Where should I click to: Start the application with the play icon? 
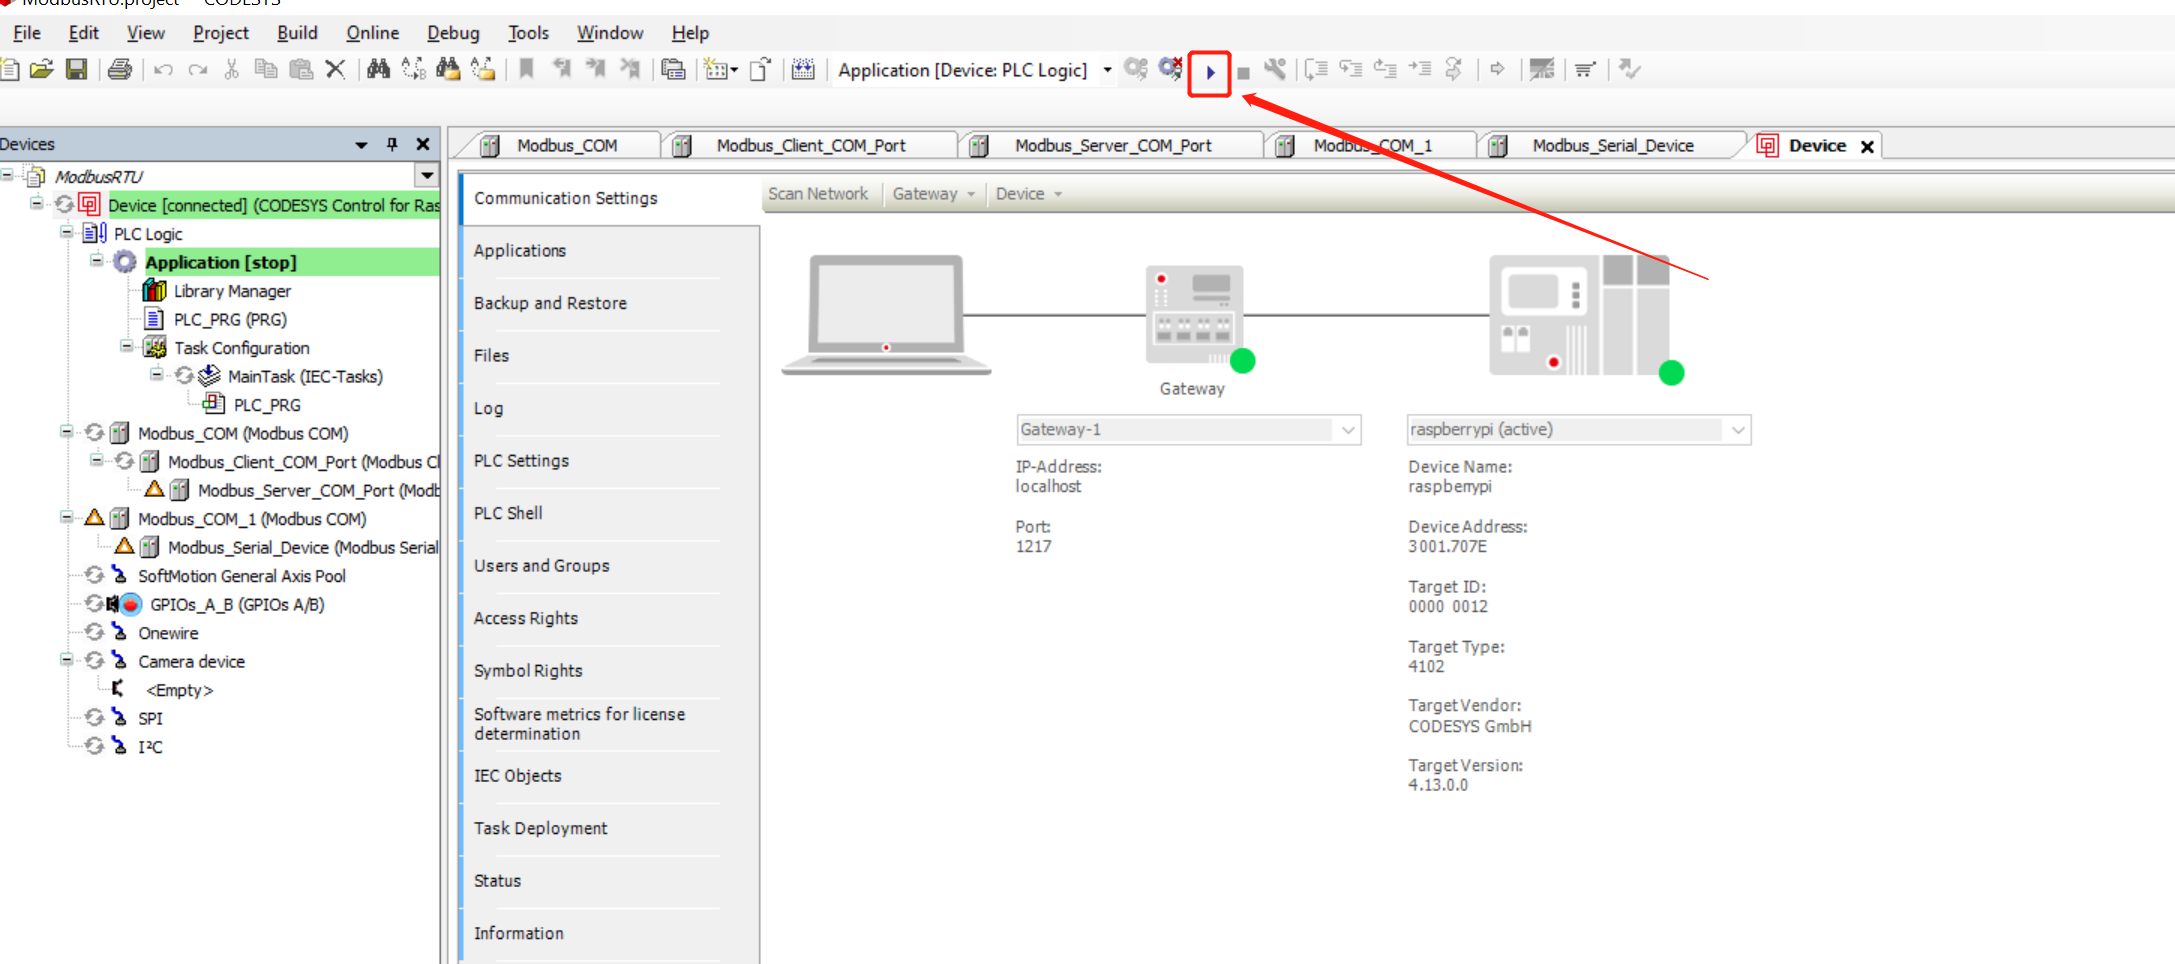click(1210, 72)
